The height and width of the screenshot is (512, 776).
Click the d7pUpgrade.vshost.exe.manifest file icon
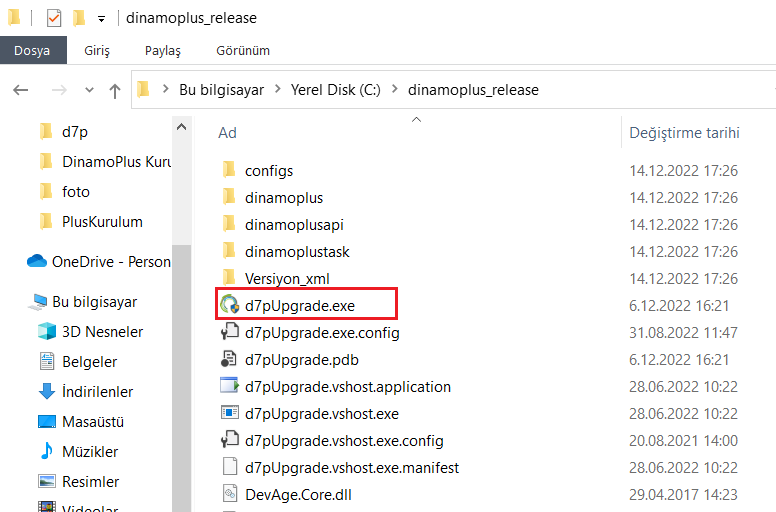pyautogui.click(x=230, y=466)
